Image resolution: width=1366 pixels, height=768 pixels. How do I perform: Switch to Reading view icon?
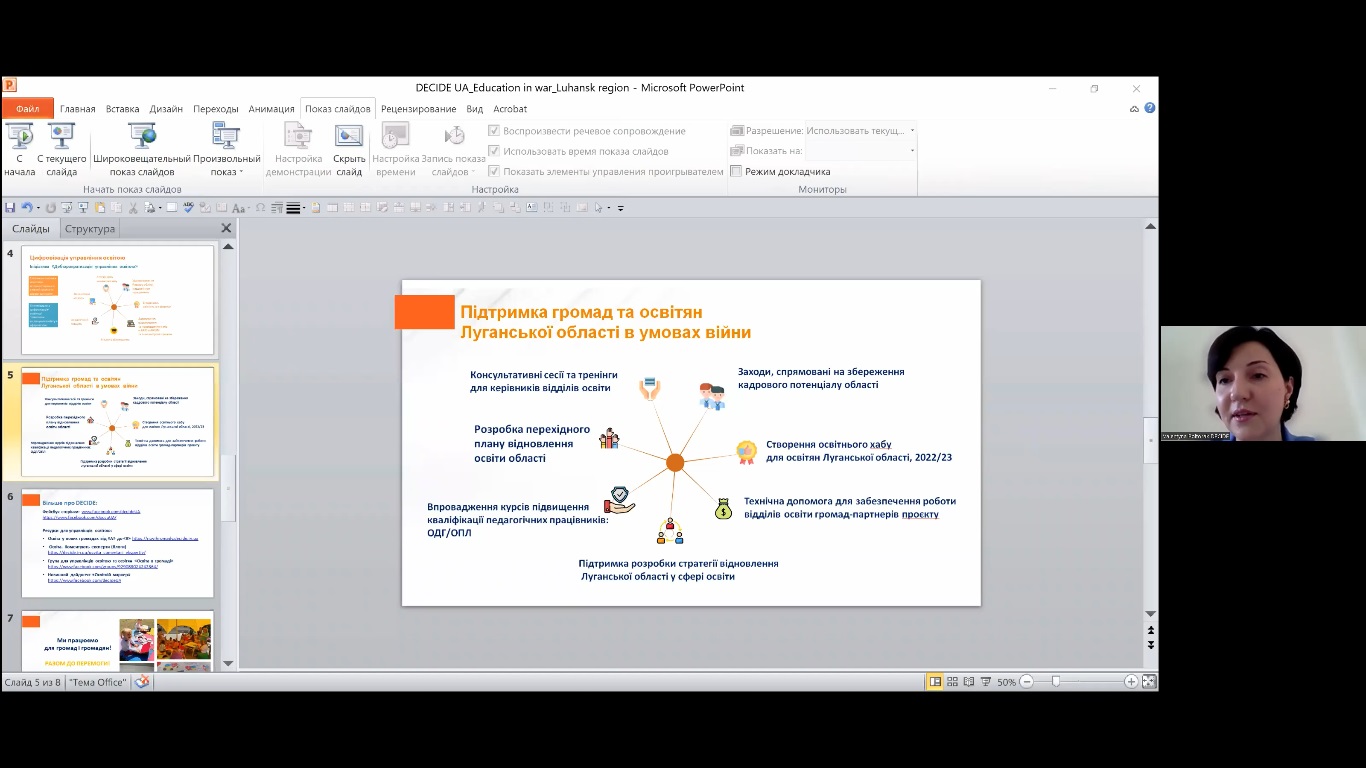(x=968, y=682)
